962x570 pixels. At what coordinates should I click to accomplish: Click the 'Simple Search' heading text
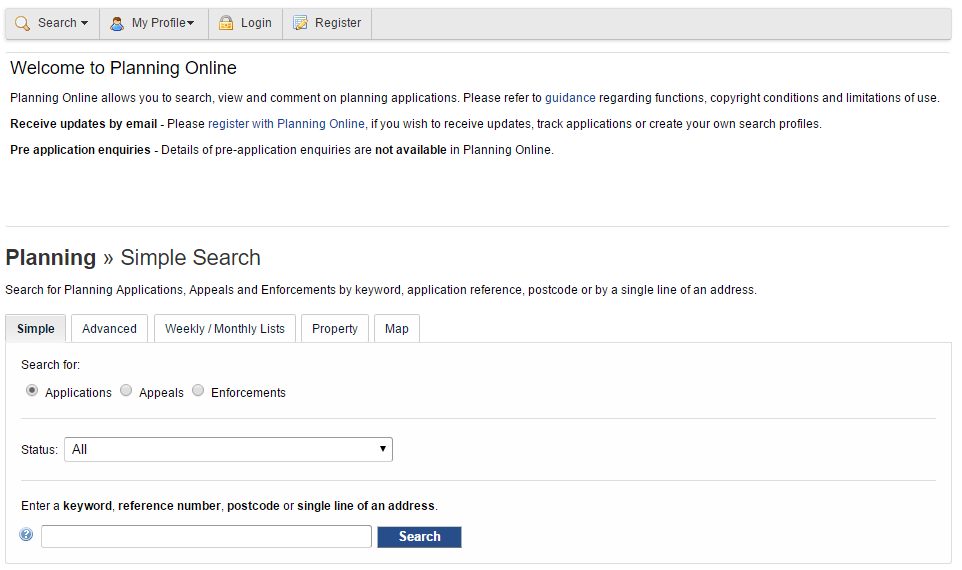pos(190,258)
